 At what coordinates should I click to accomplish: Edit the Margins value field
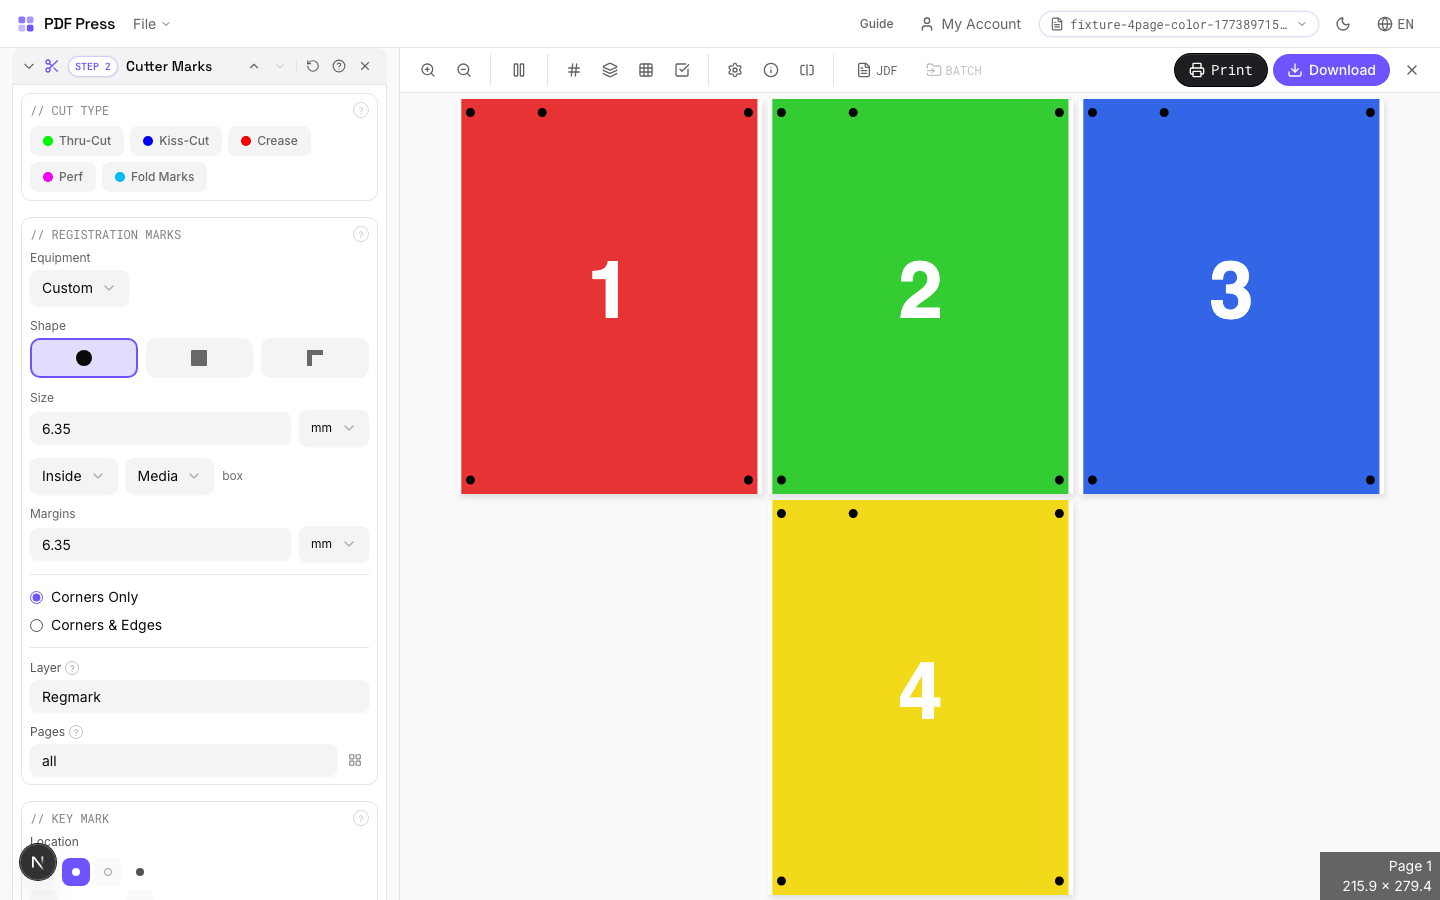tap(160, 544)
